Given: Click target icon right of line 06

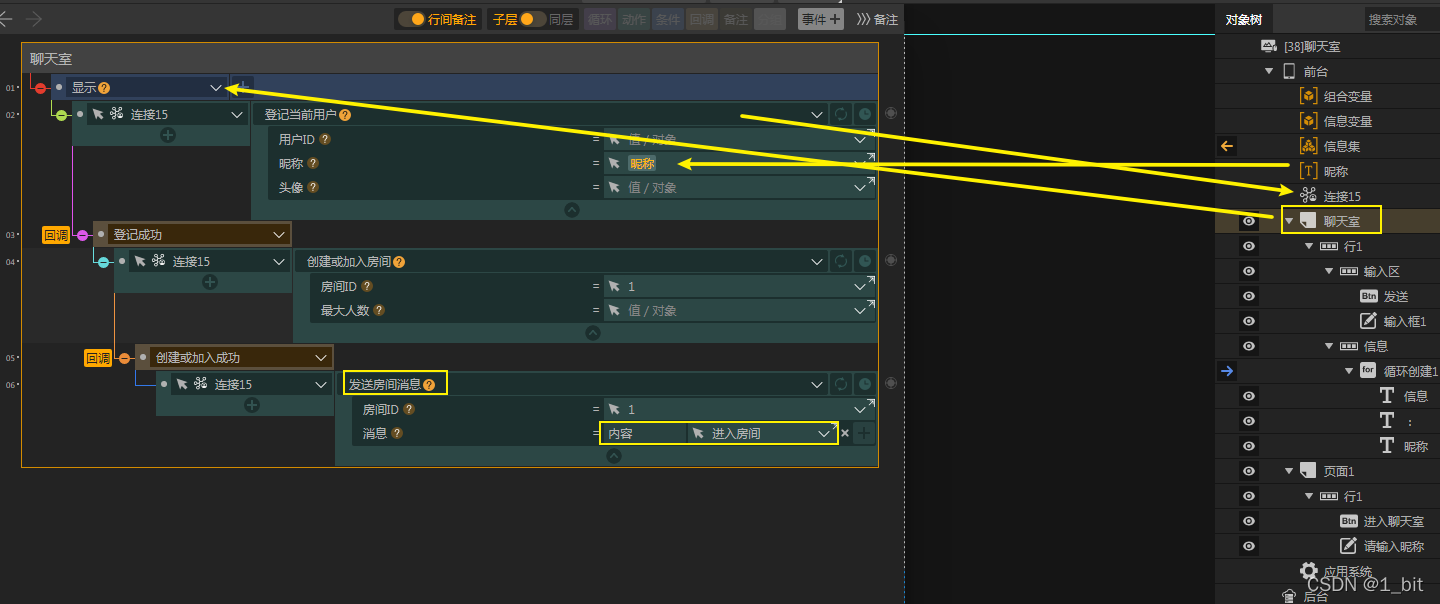Looking at the screenshot, I should coord(891,383).
